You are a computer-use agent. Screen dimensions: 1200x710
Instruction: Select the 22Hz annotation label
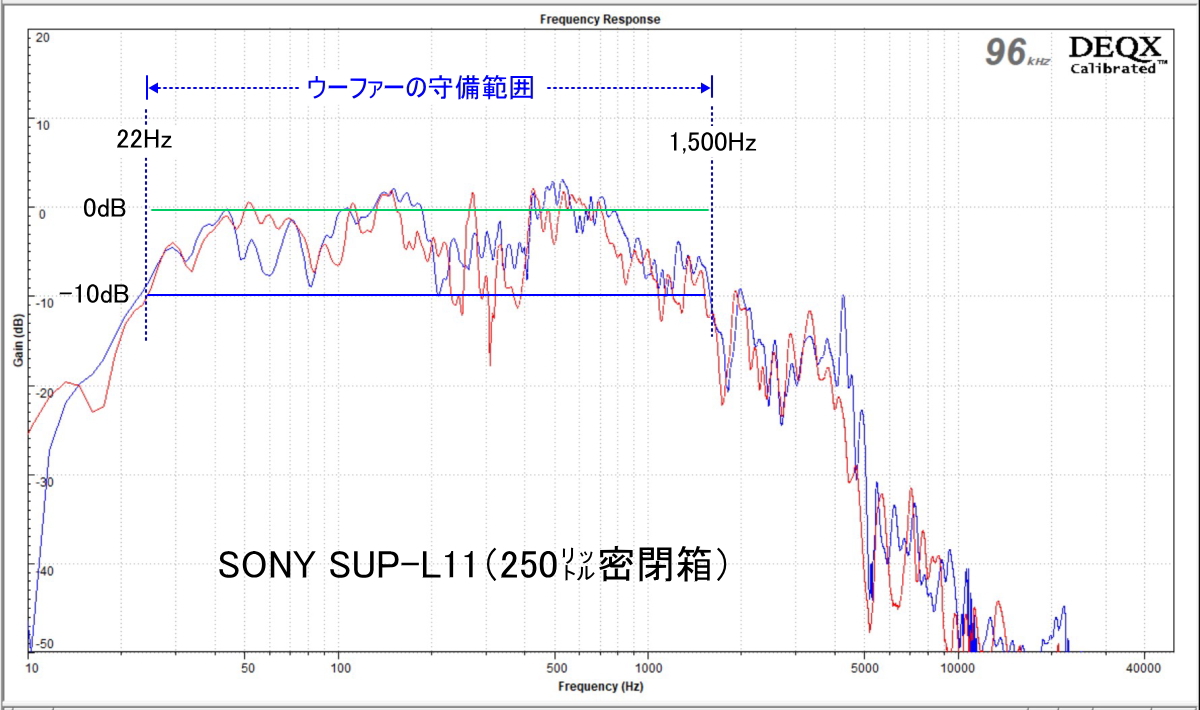click(x=144, y=140)
